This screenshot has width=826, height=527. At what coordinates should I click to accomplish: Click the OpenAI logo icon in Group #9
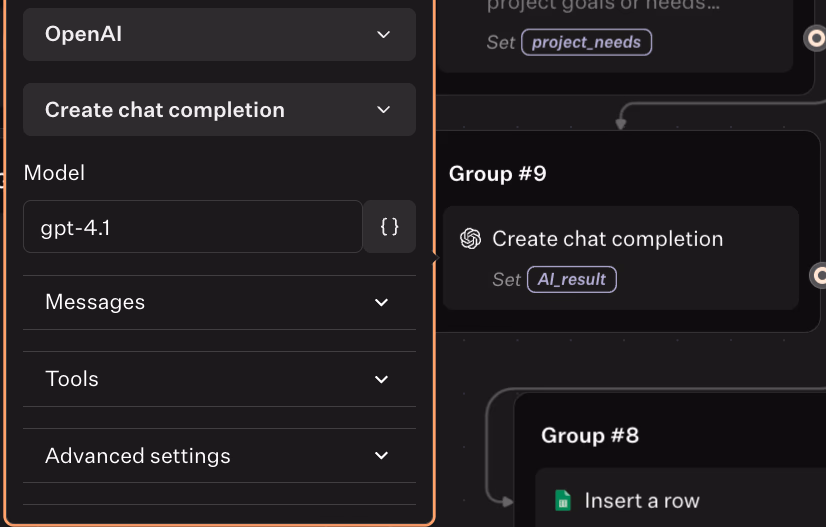click(470, 239)
